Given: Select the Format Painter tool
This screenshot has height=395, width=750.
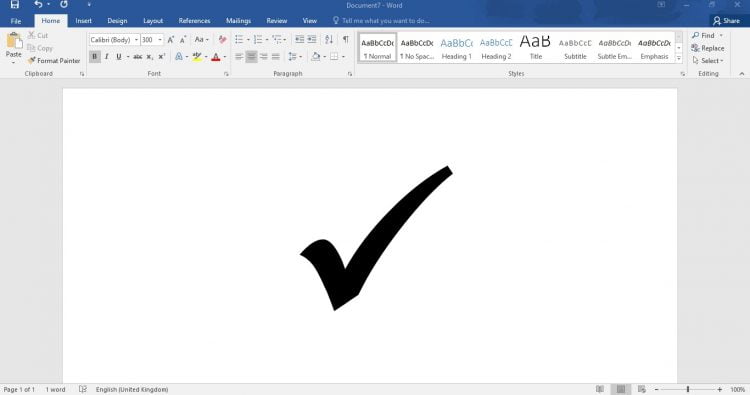Looking at the screenshot, I should tap(54, 61).
